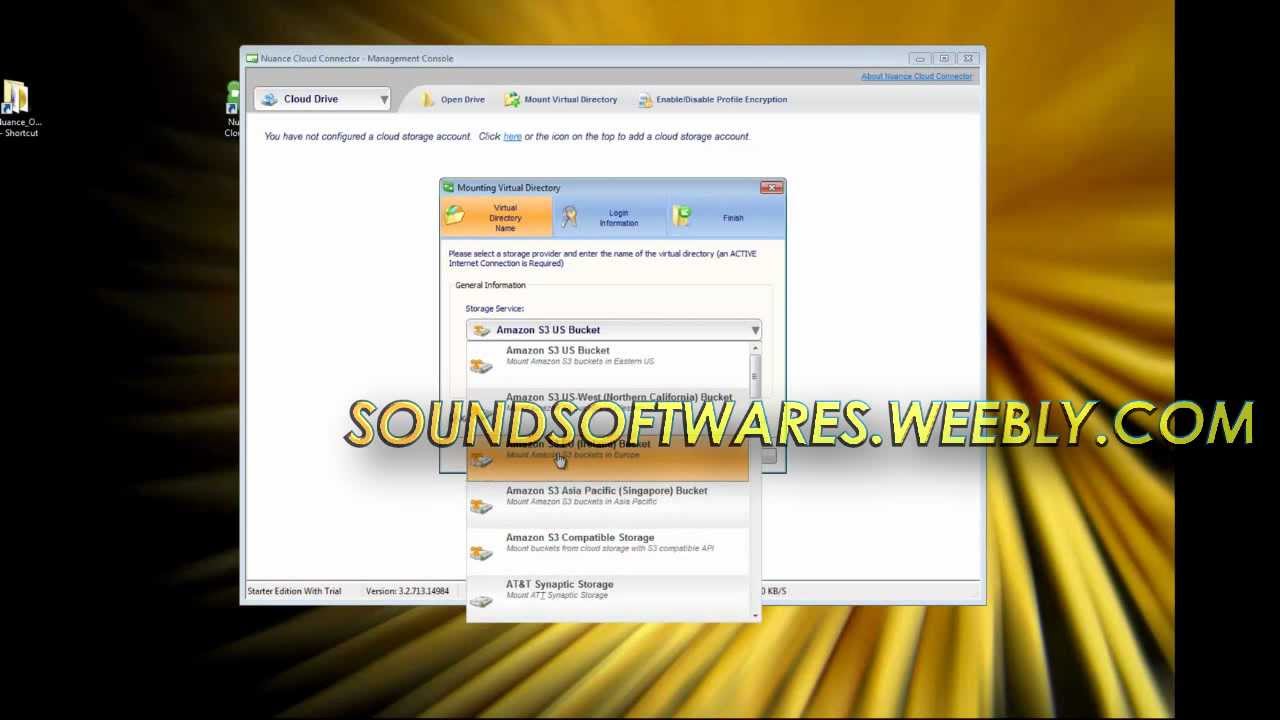1280x720 pixels.
Task: Click the storage list scrollbar down arrow
Action: (755, 615)
